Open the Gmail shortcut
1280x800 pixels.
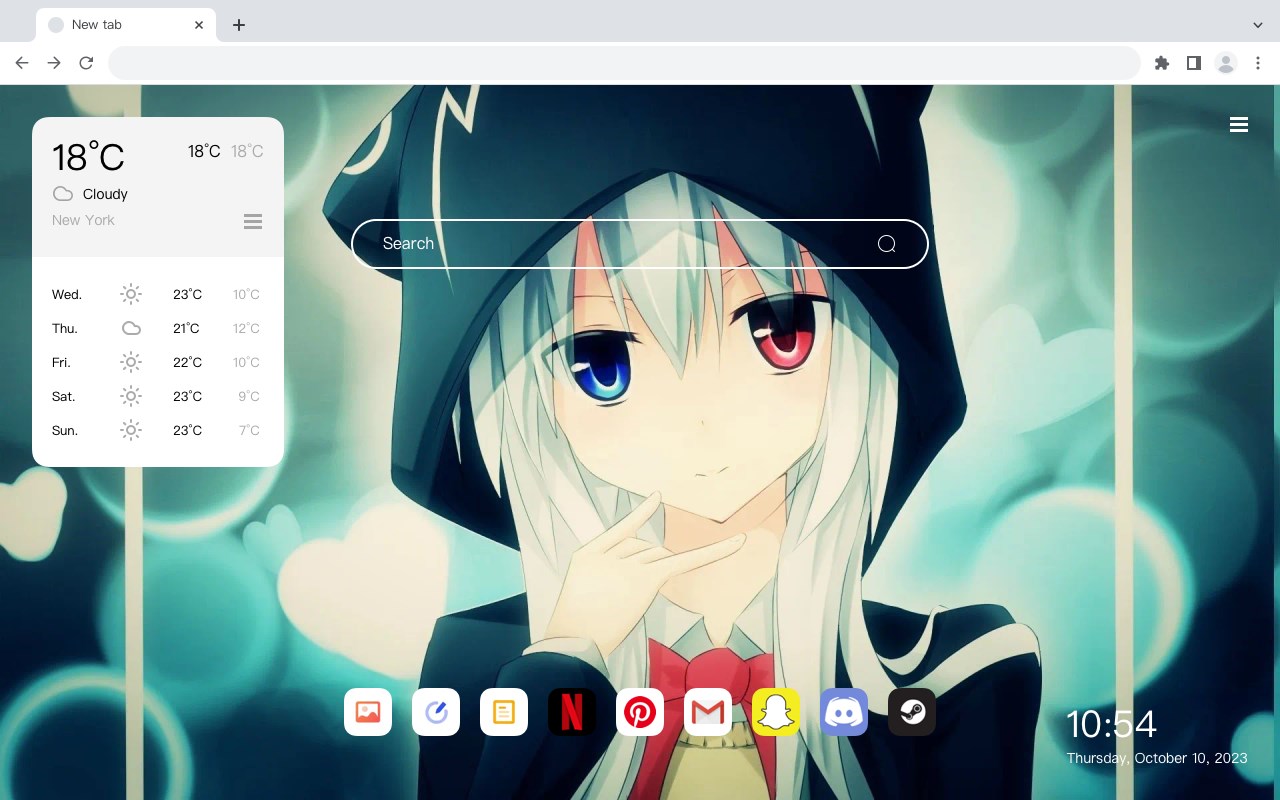(x=708, y=712)
